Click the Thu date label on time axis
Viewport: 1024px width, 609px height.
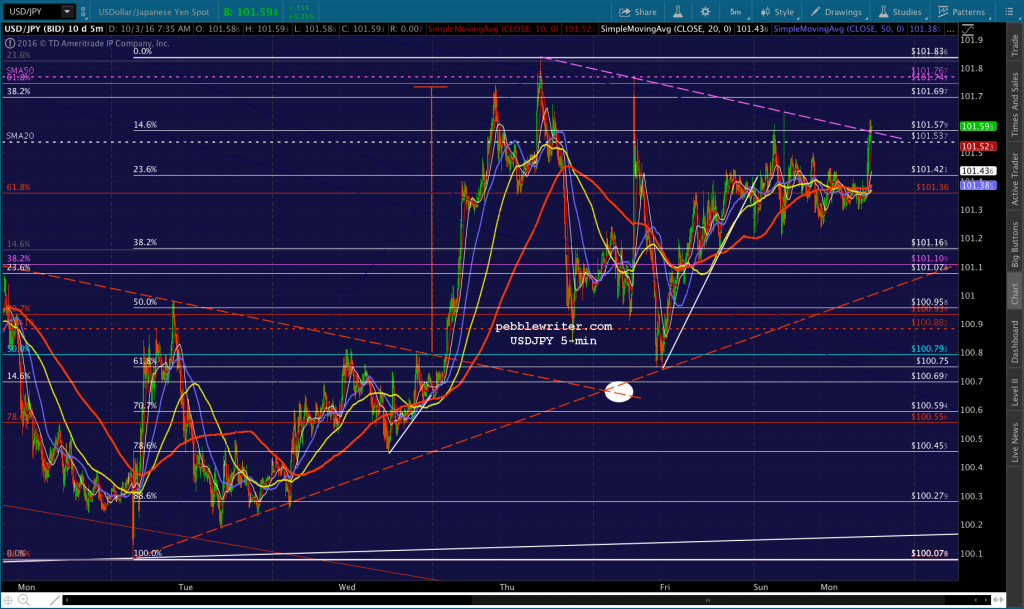(x=507, y=587)
